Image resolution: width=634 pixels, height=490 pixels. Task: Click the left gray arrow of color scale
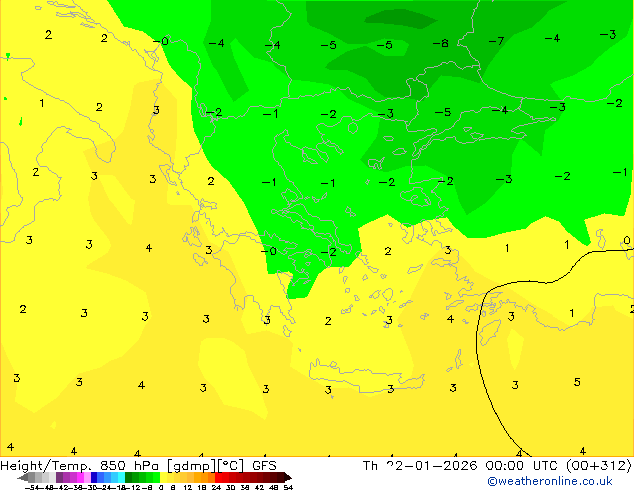22,477
